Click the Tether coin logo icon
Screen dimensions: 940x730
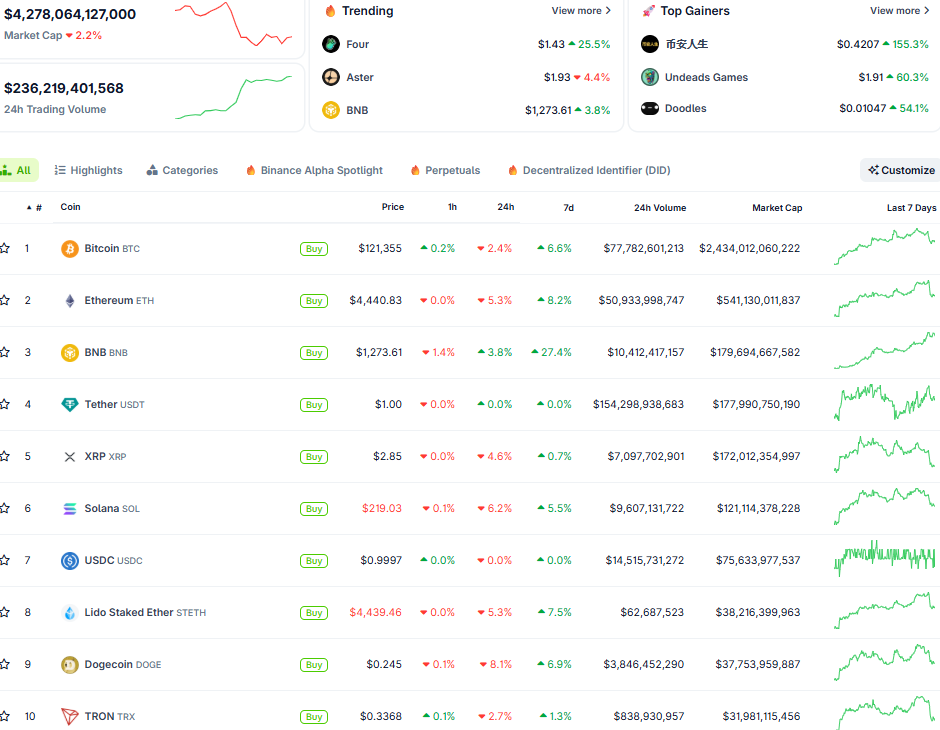tap(70, 404)
